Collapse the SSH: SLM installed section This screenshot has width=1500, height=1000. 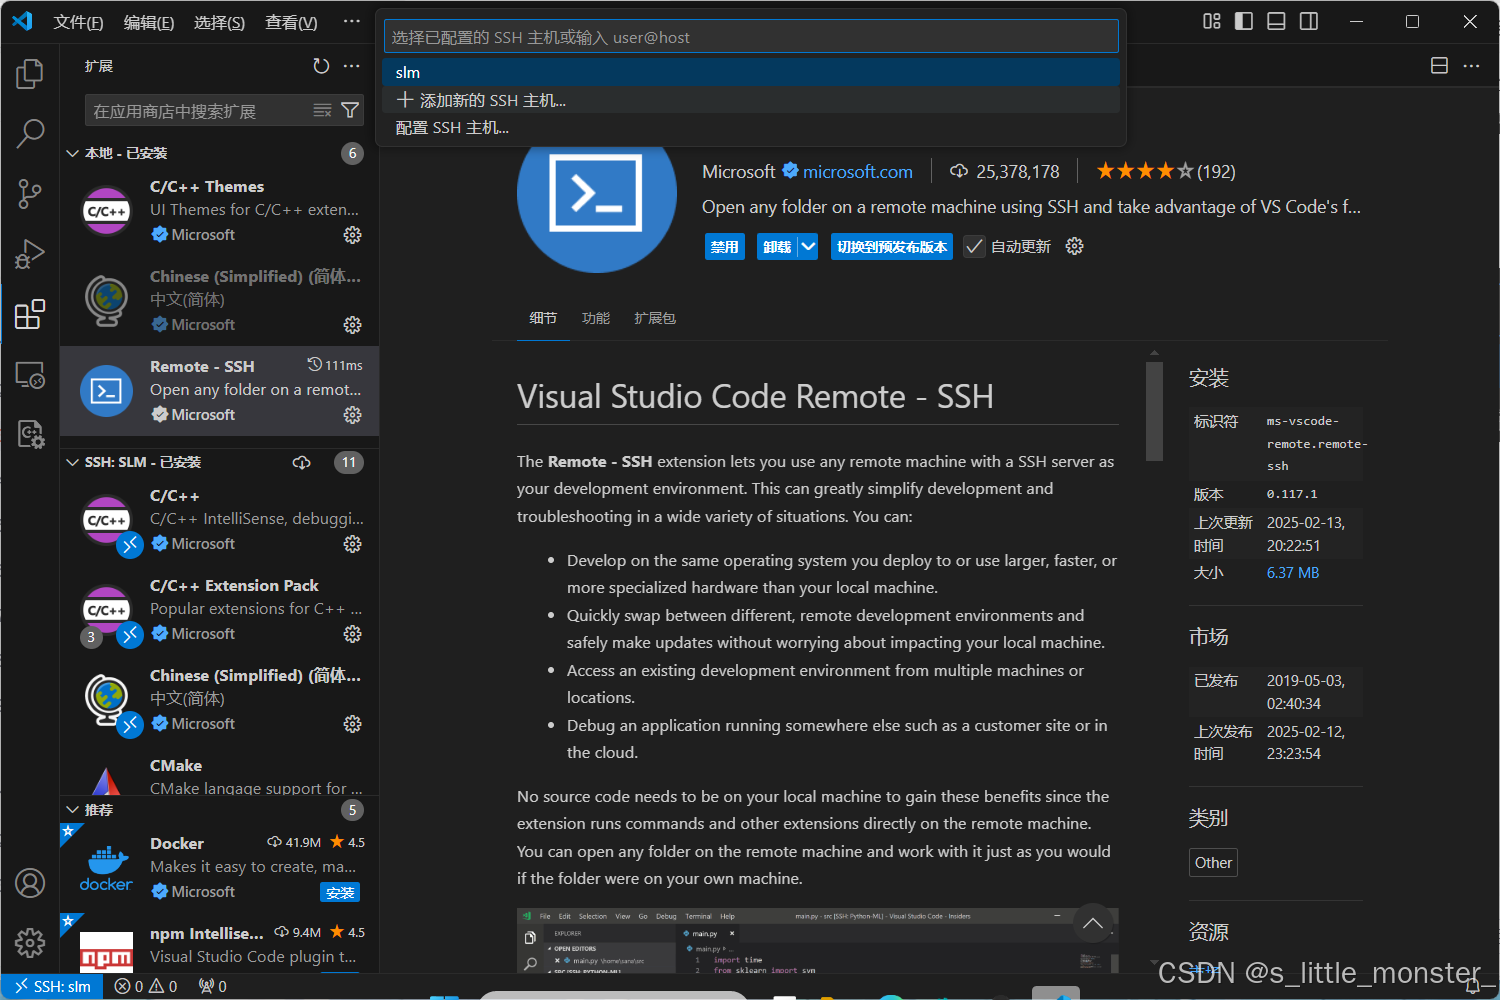[x=73, y=462]
